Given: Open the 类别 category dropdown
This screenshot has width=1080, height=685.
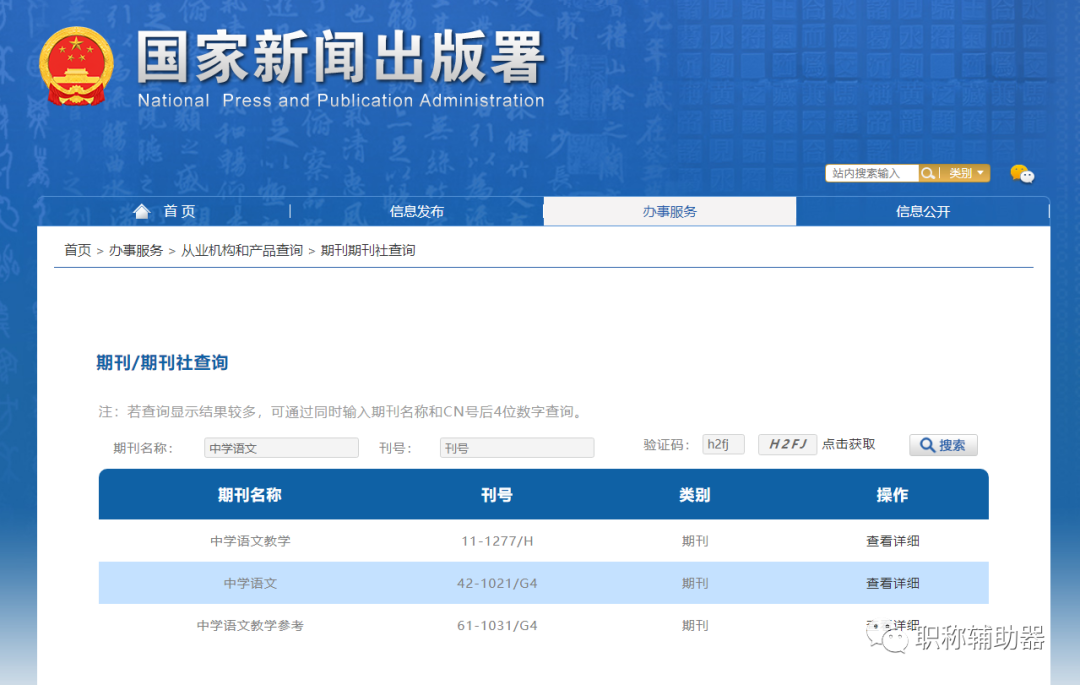Looking at the screenshot, I should 962,173.
